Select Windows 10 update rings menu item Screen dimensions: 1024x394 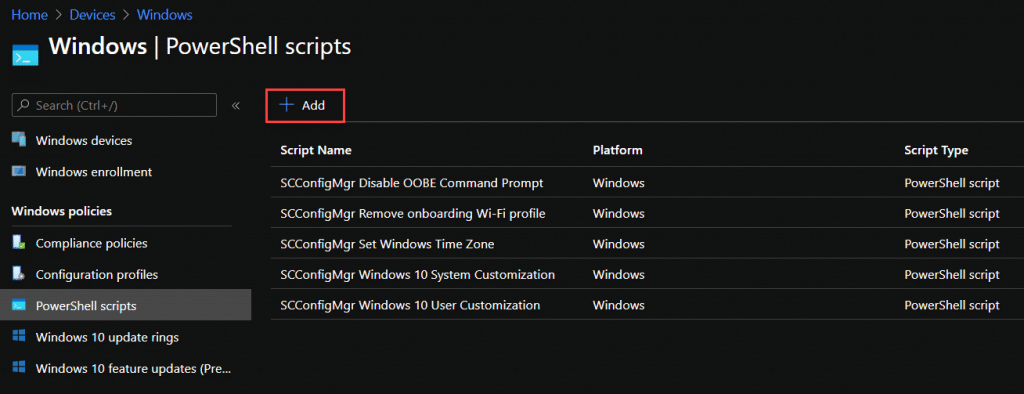point(125,337)
